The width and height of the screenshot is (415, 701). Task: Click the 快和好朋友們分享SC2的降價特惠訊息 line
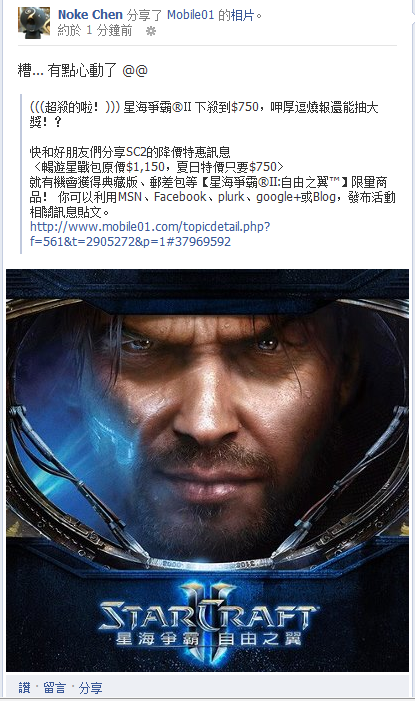(x=130, y=152)
